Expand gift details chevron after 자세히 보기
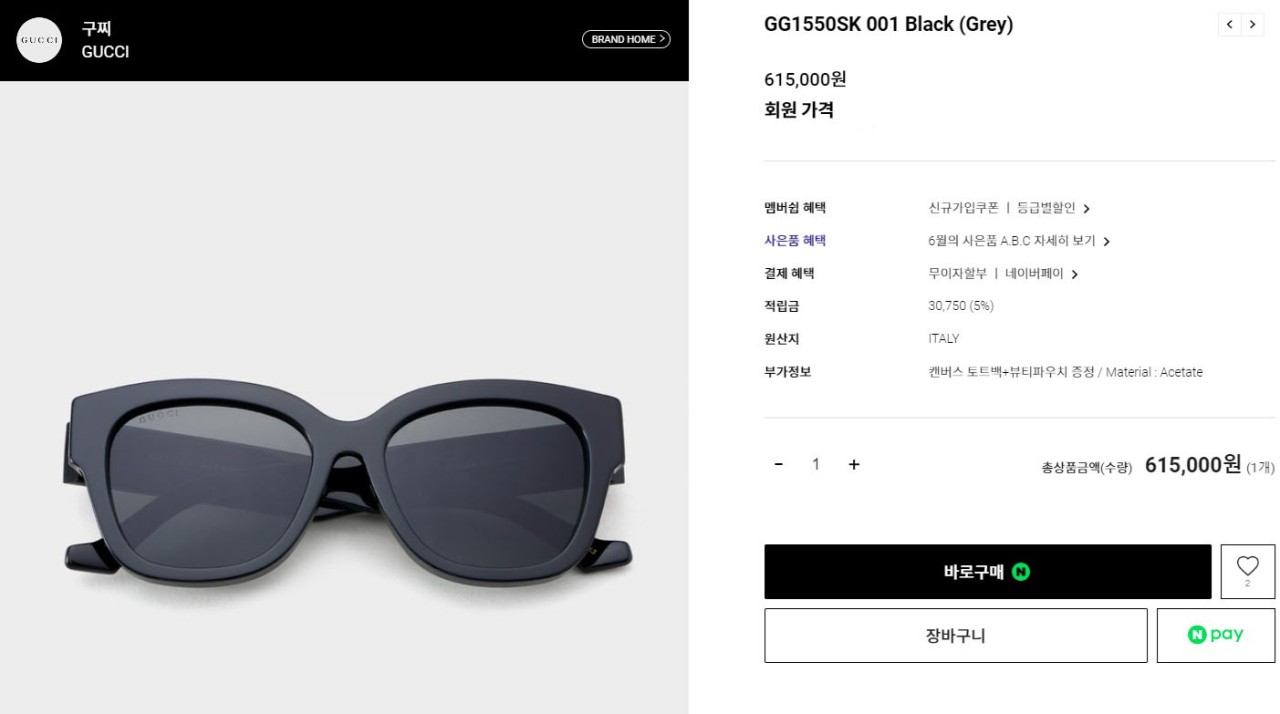Image resolution: width=1280 pixels, height=714 pixels. pos(1107,241)
